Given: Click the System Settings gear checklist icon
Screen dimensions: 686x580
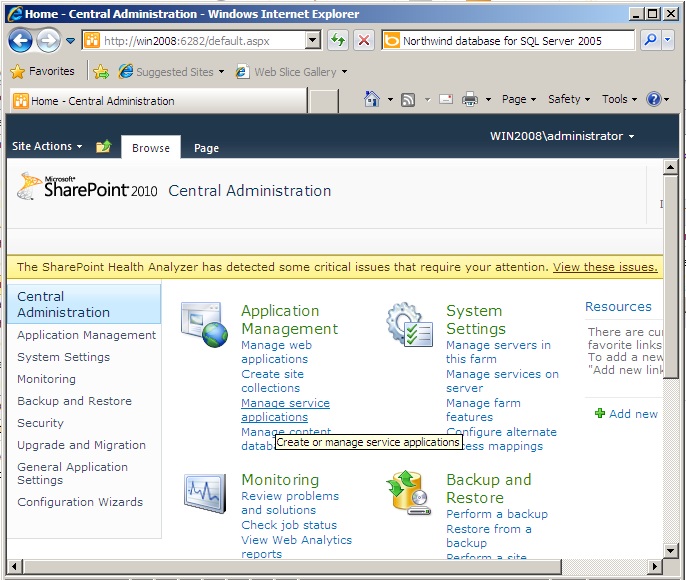Looking at the screenshot, I should [x=410, y=325].
